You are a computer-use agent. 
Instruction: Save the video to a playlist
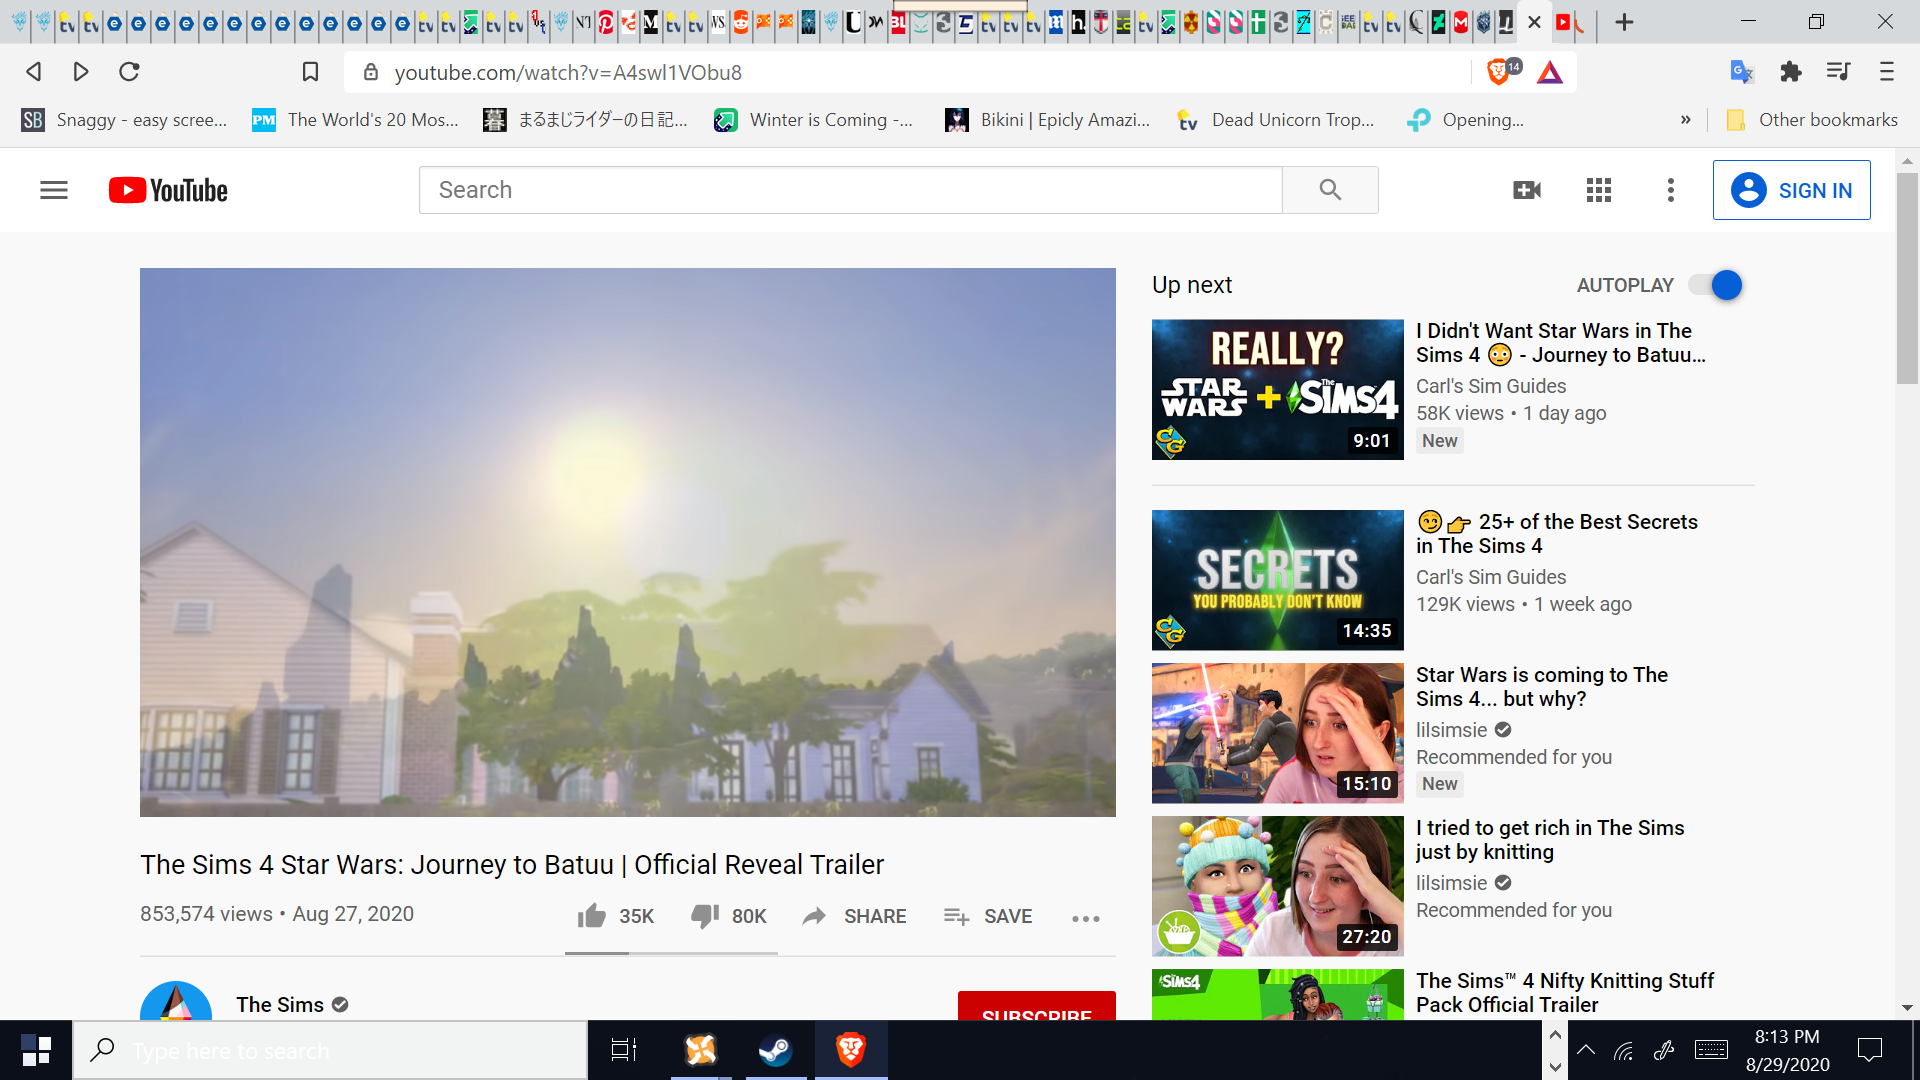988,916
